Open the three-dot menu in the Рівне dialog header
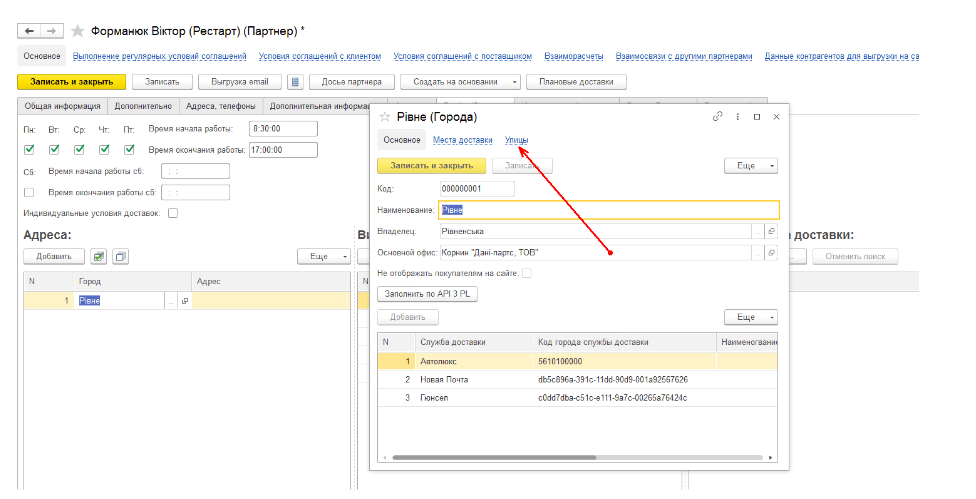 tap(737, 117)
